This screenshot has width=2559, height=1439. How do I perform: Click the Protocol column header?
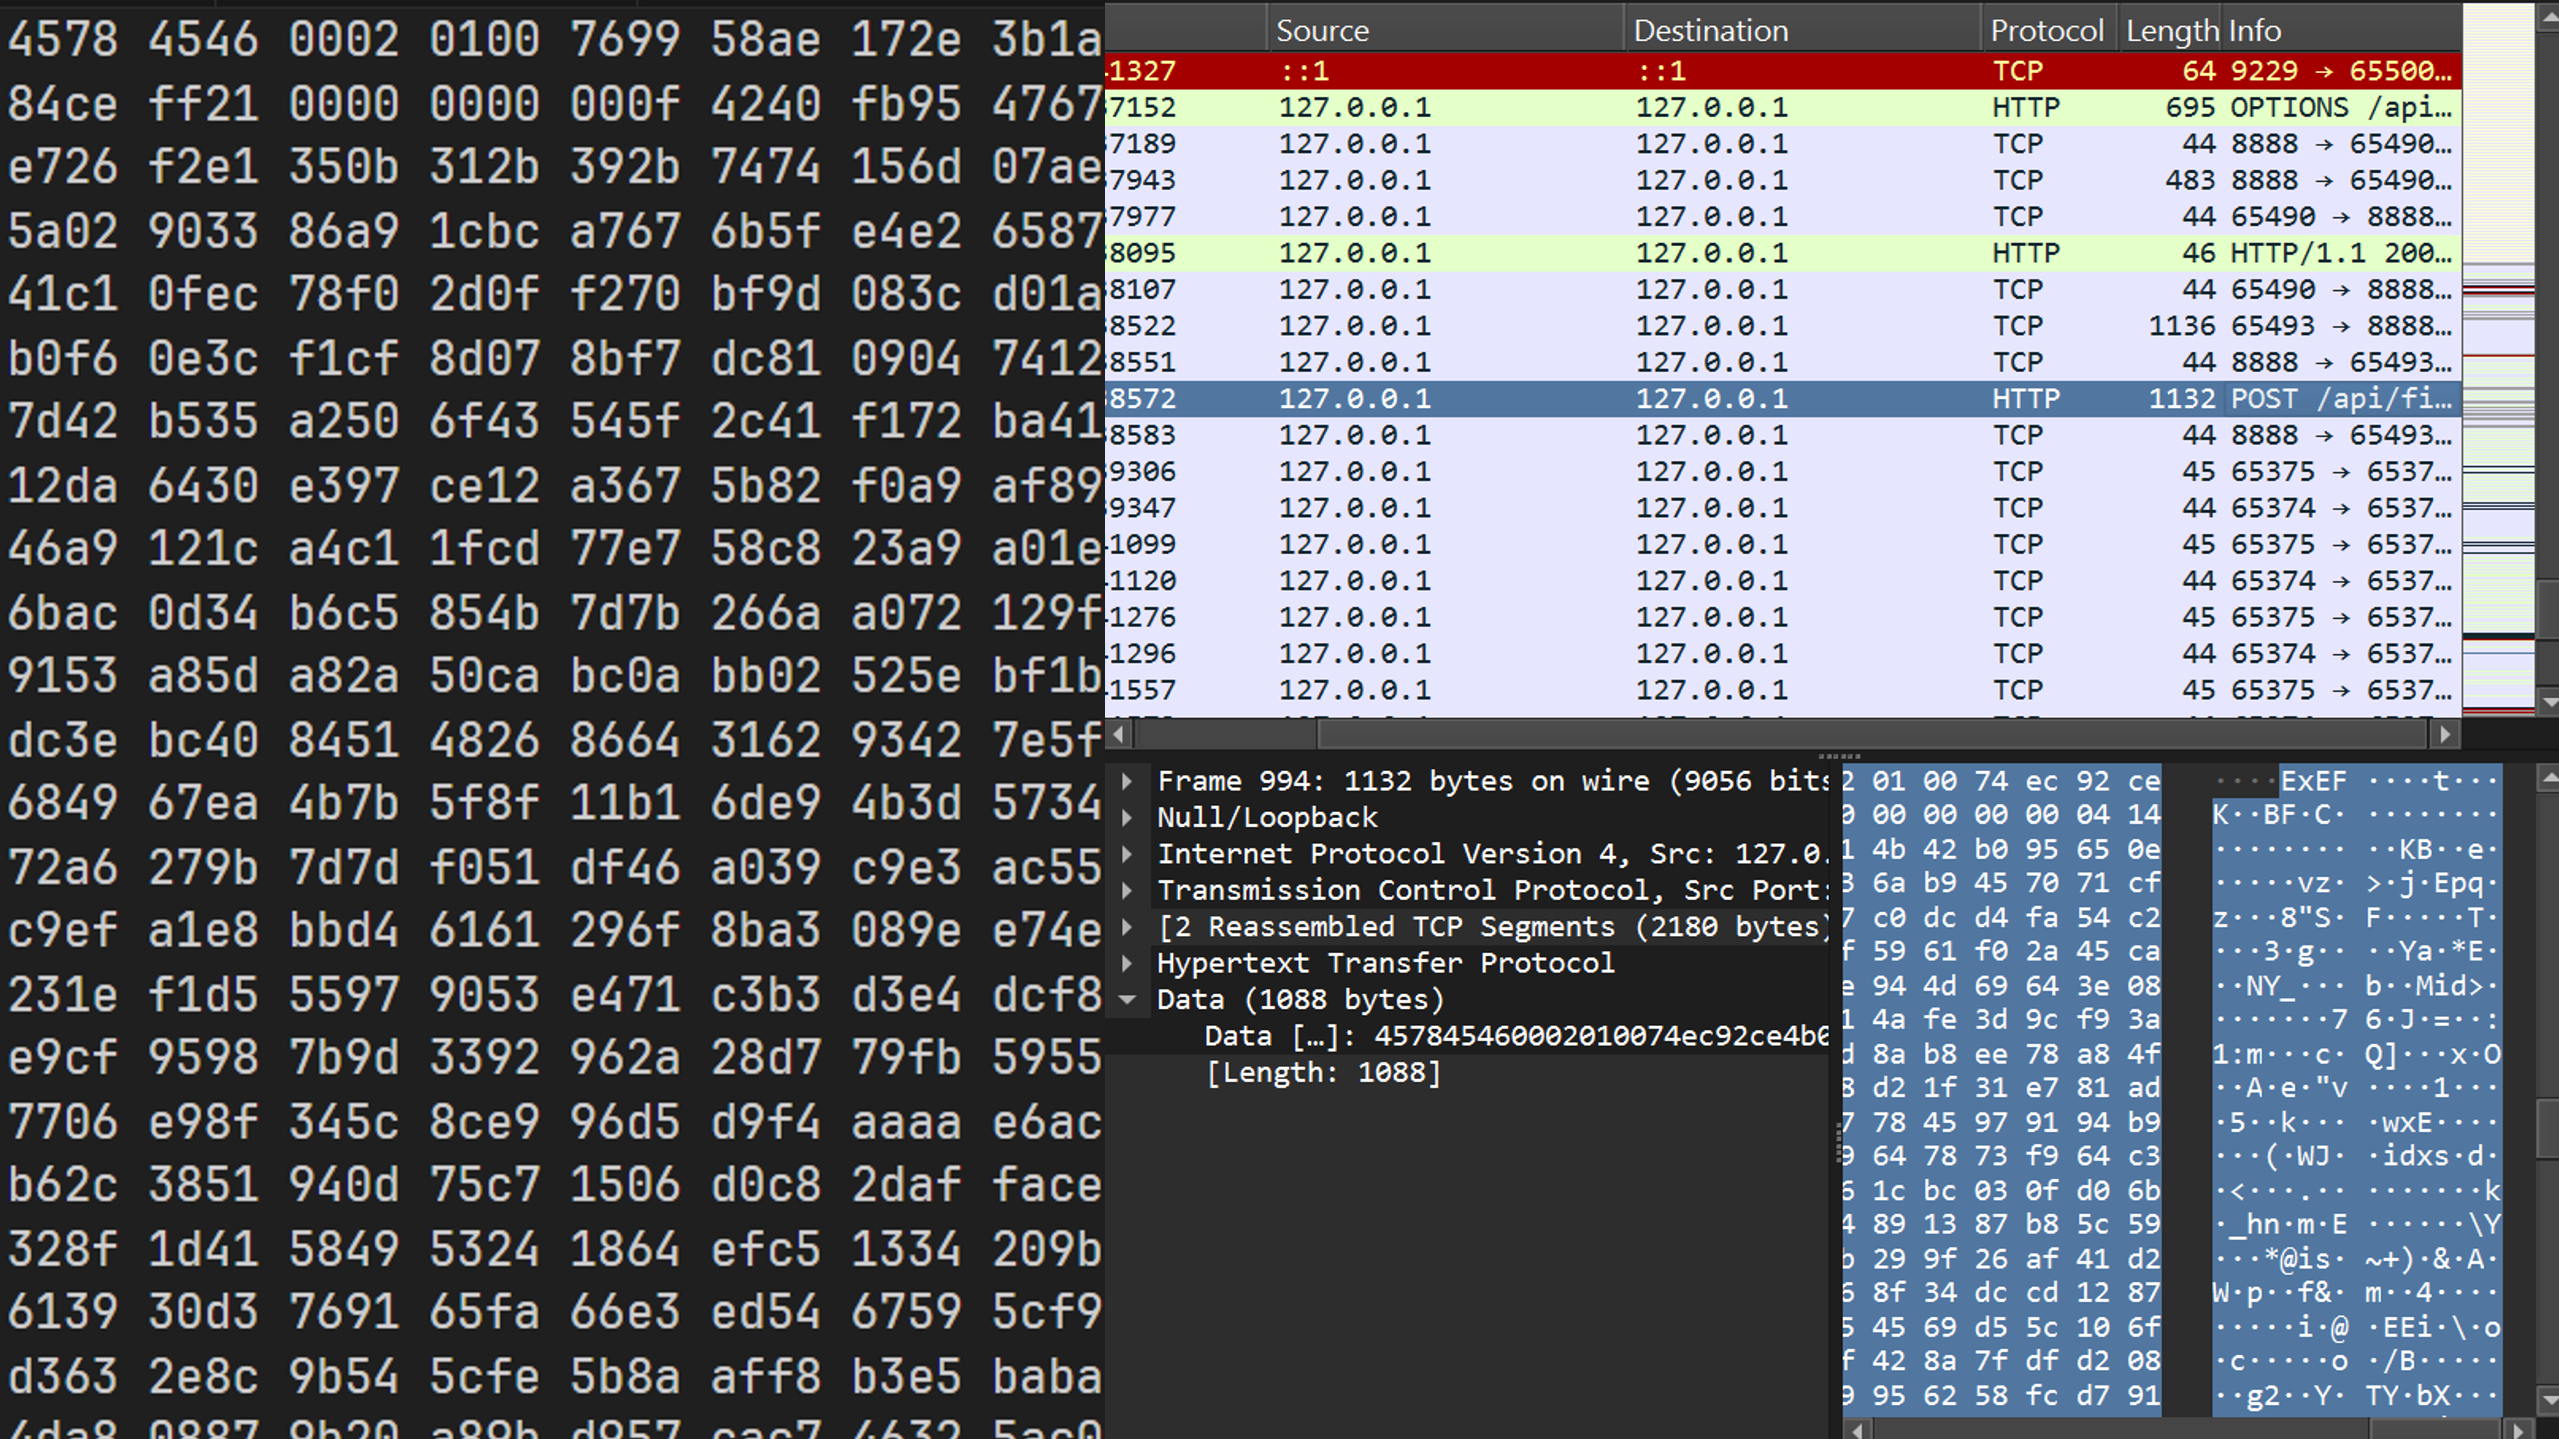(x=2046, y=30)
